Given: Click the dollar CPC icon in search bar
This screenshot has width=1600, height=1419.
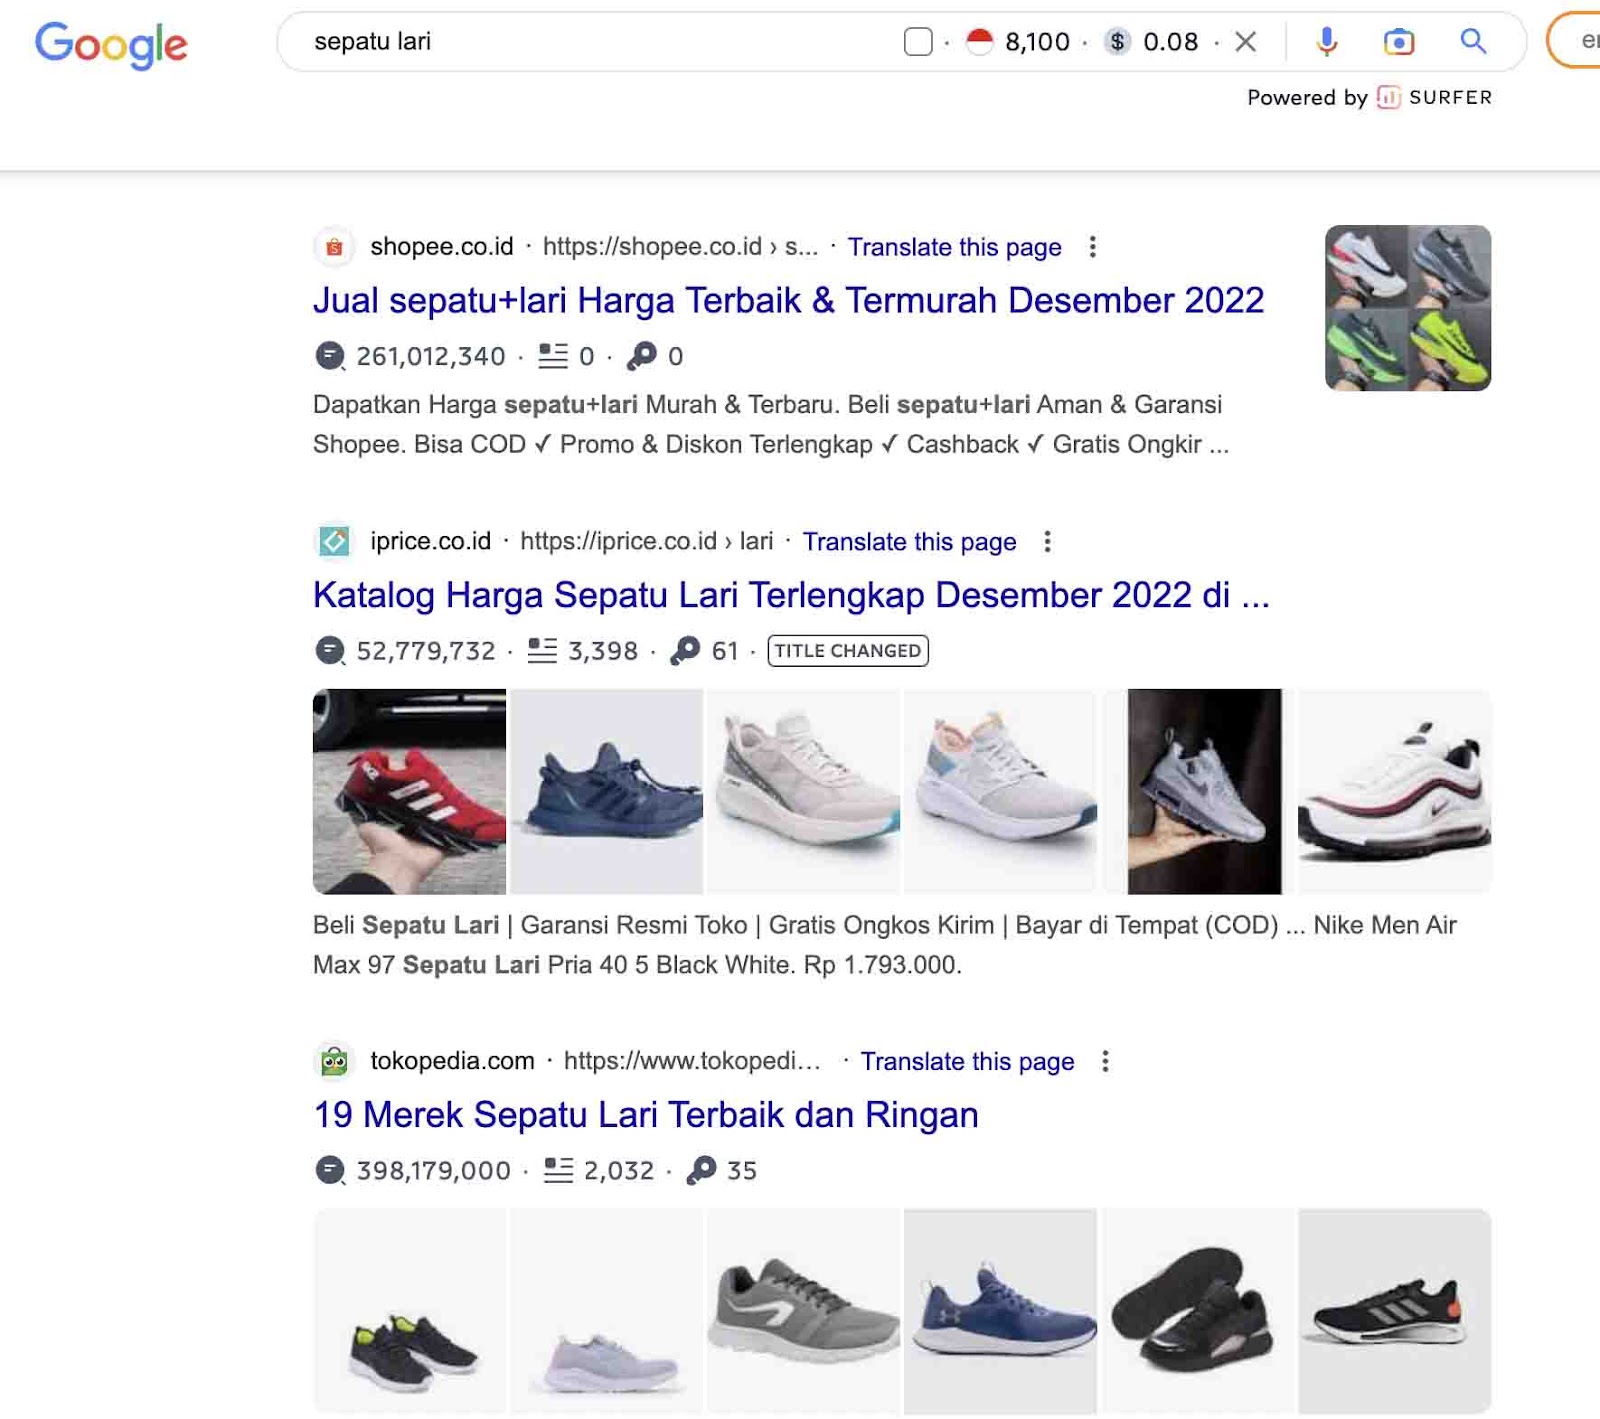Looking at the screenshot, I should click(x=1118, y=42).
